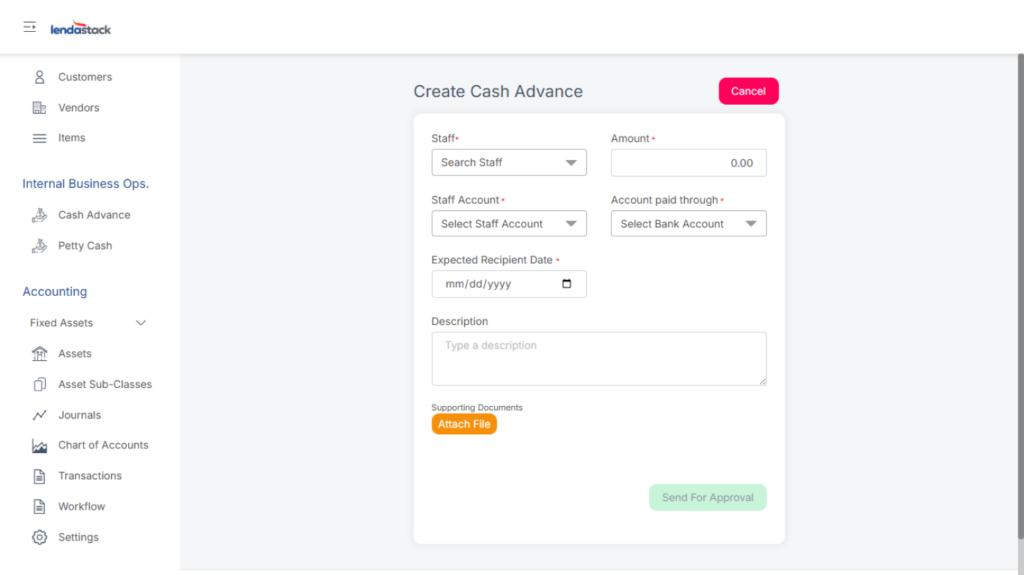Click the Cash Advance hand icon
The width and height of the screenshot is (1024, 575).
coord(40,215)
